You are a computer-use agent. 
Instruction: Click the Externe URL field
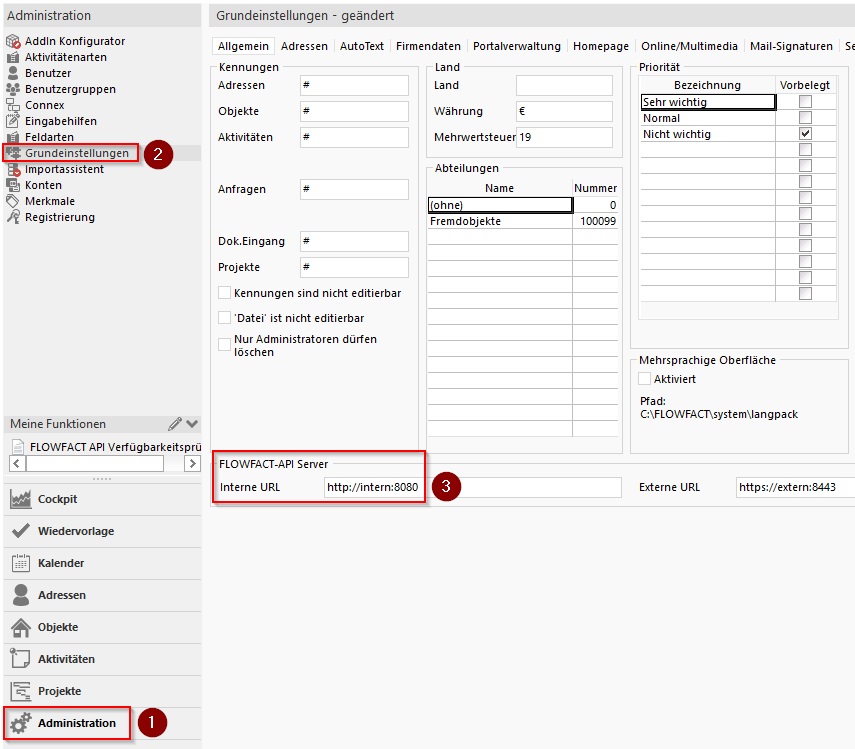click(795, 487)
